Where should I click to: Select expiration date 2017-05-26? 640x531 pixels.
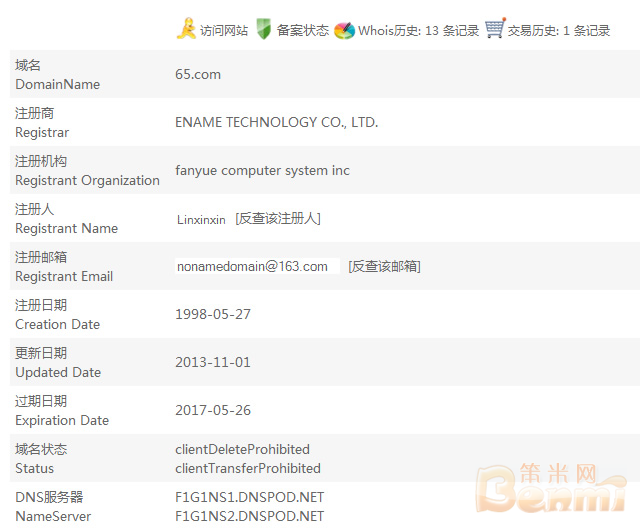pos(213,410)
